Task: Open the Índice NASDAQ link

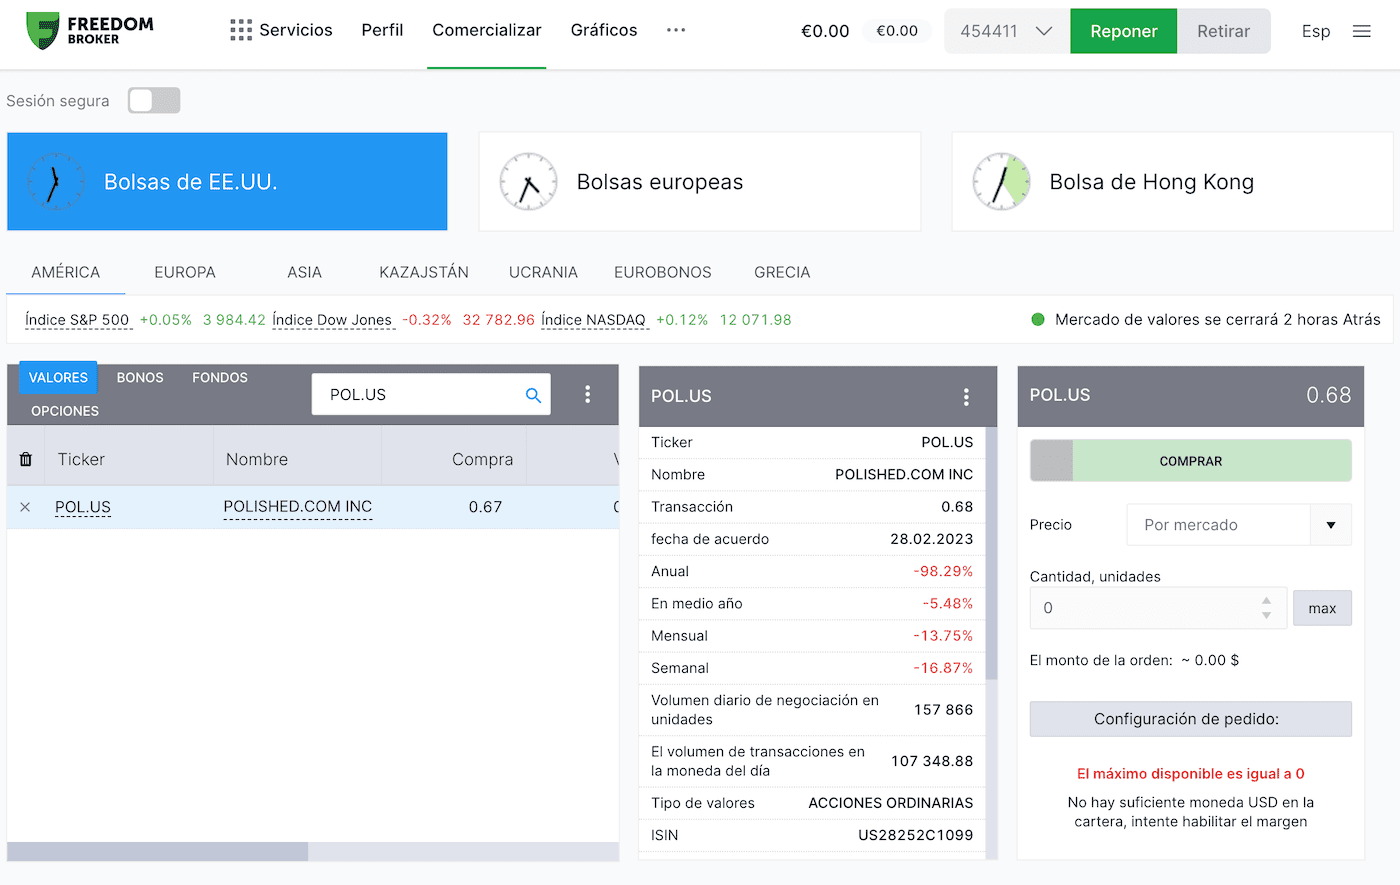Action: pos(593,320)
